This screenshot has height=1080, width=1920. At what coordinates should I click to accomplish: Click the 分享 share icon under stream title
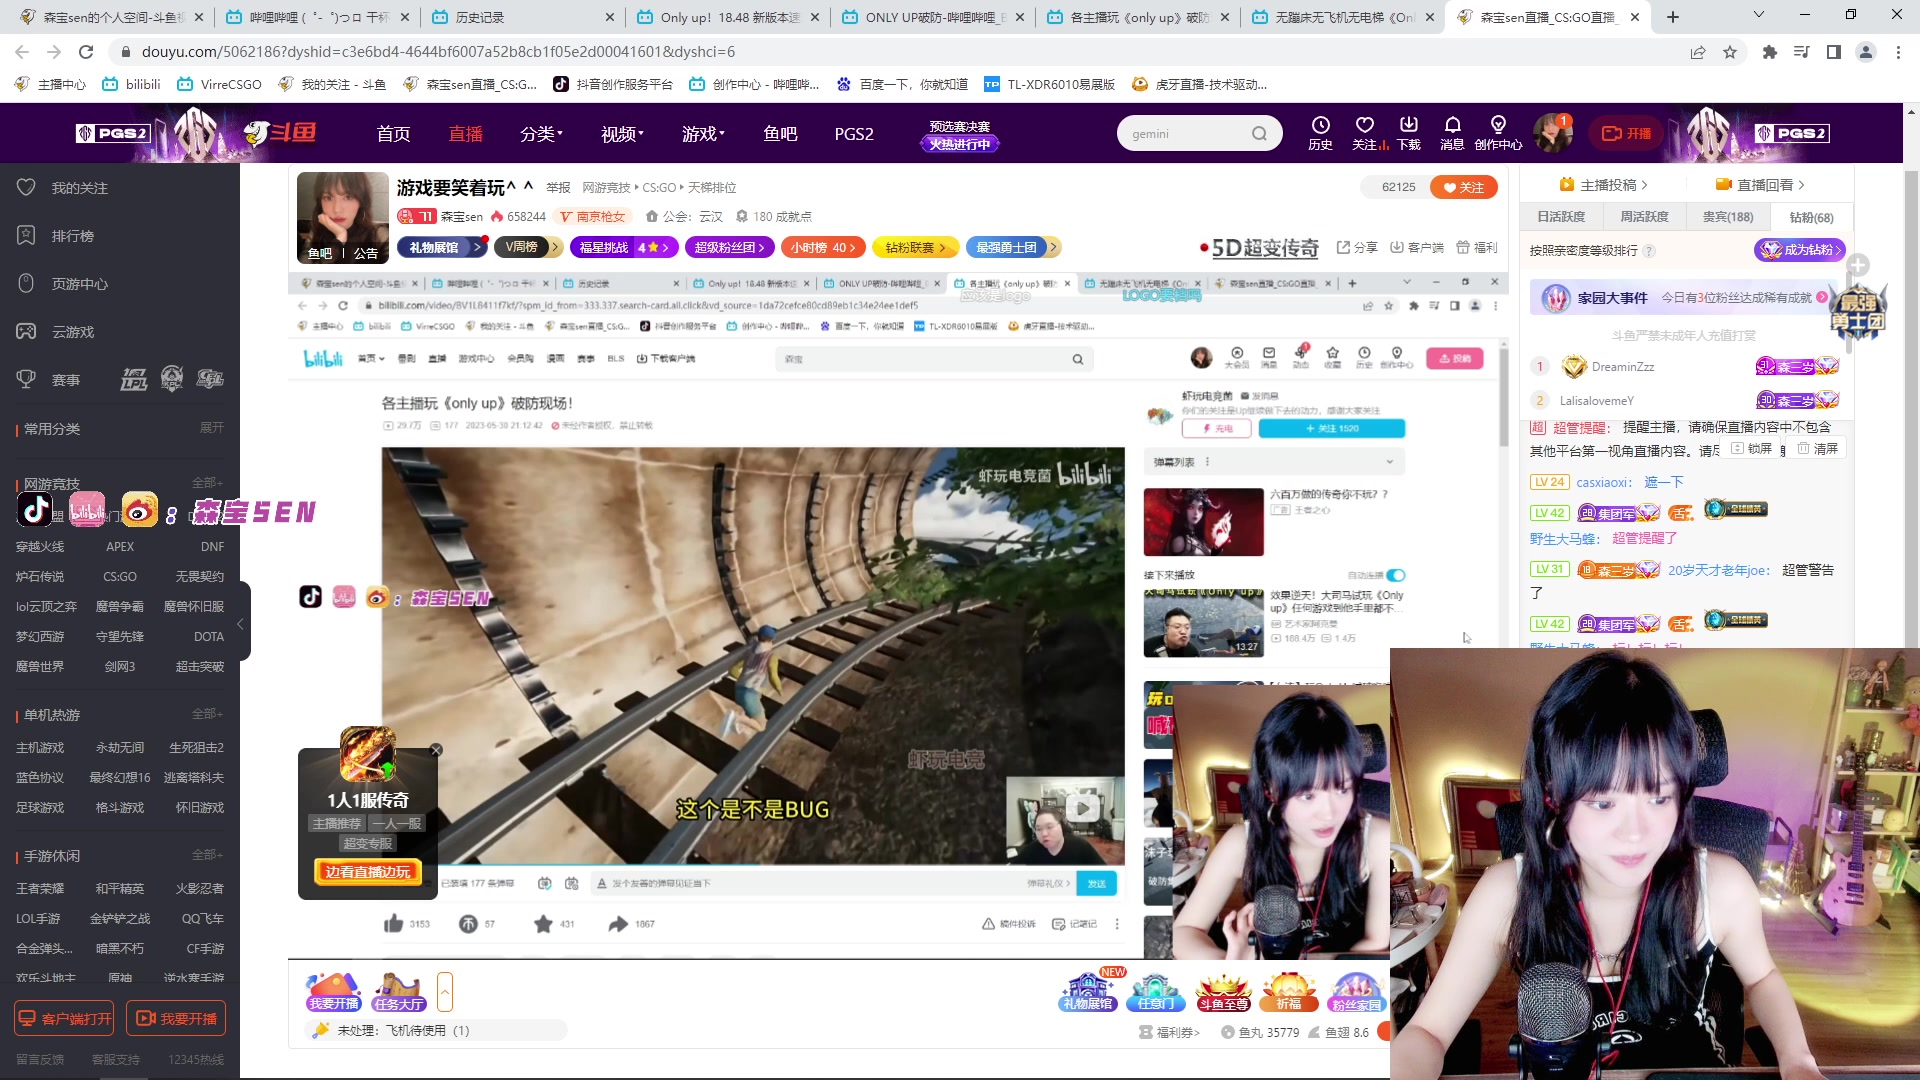pyautogui.click(x=1357, y=247)
